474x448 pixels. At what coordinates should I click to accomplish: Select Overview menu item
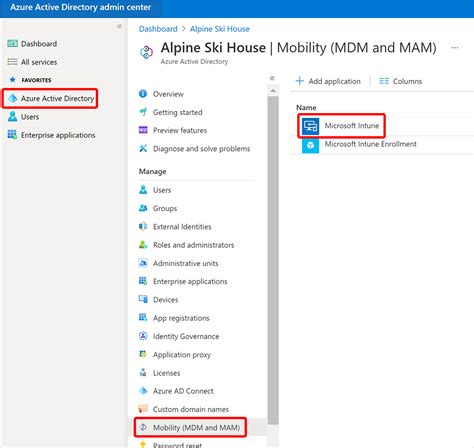tap(168, 94)
